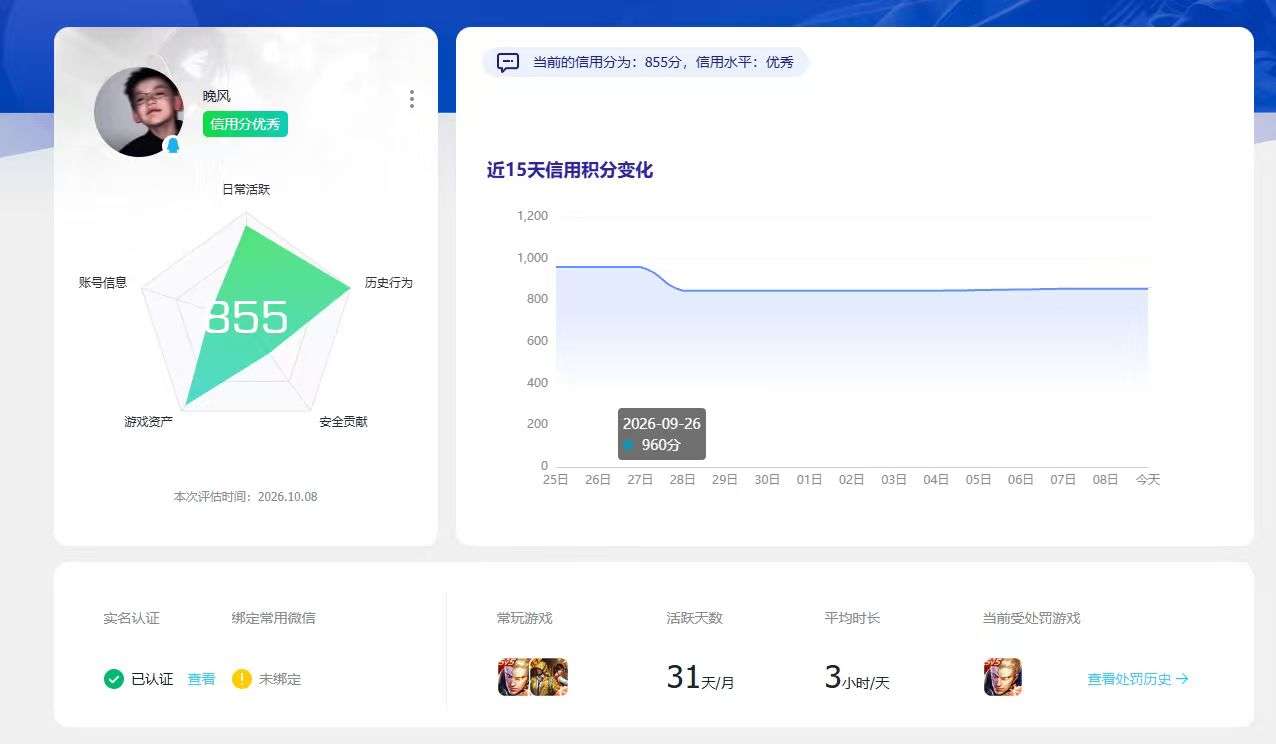Click the 绑定常用微信 heading
The image size is (1276, 744).
click(x=274, y=618)
